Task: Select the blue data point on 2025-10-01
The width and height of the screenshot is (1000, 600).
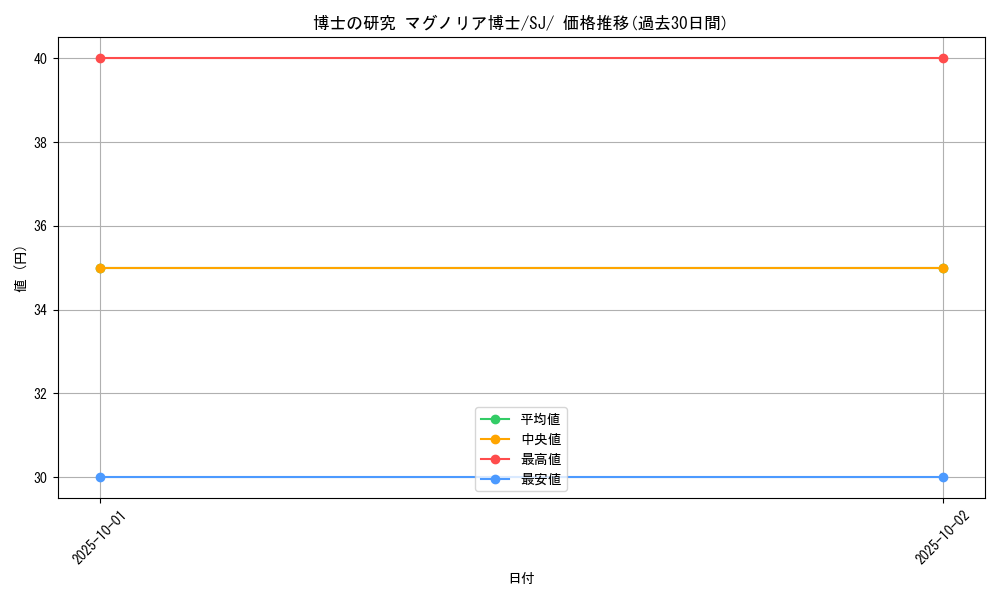Action: tap(100, 477)
